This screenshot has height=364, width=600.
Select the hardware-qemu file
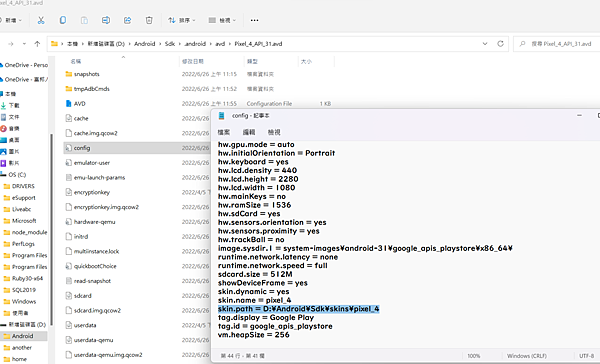coord(95,222)
